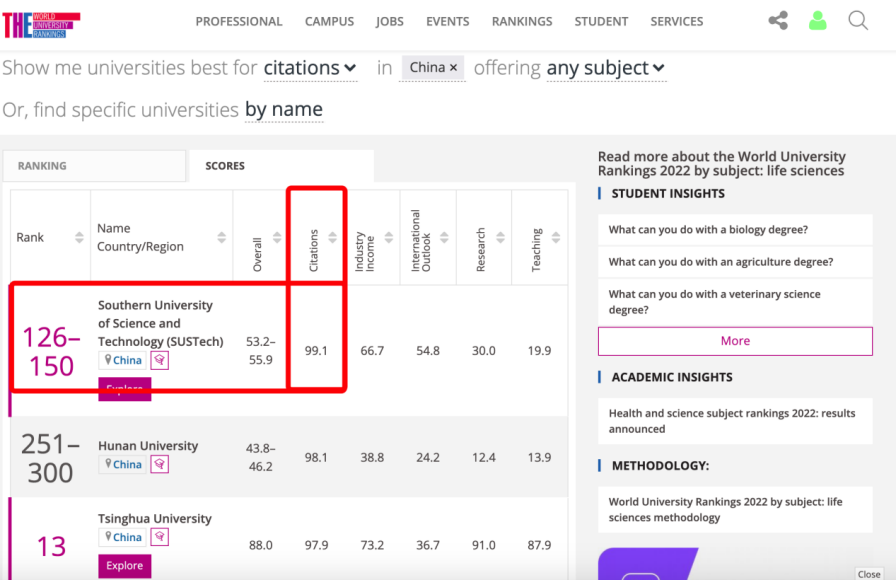Select Tsinghua citations score 97.9
Image resolution: width=896 pixels, height=580 pixels.
316,545
